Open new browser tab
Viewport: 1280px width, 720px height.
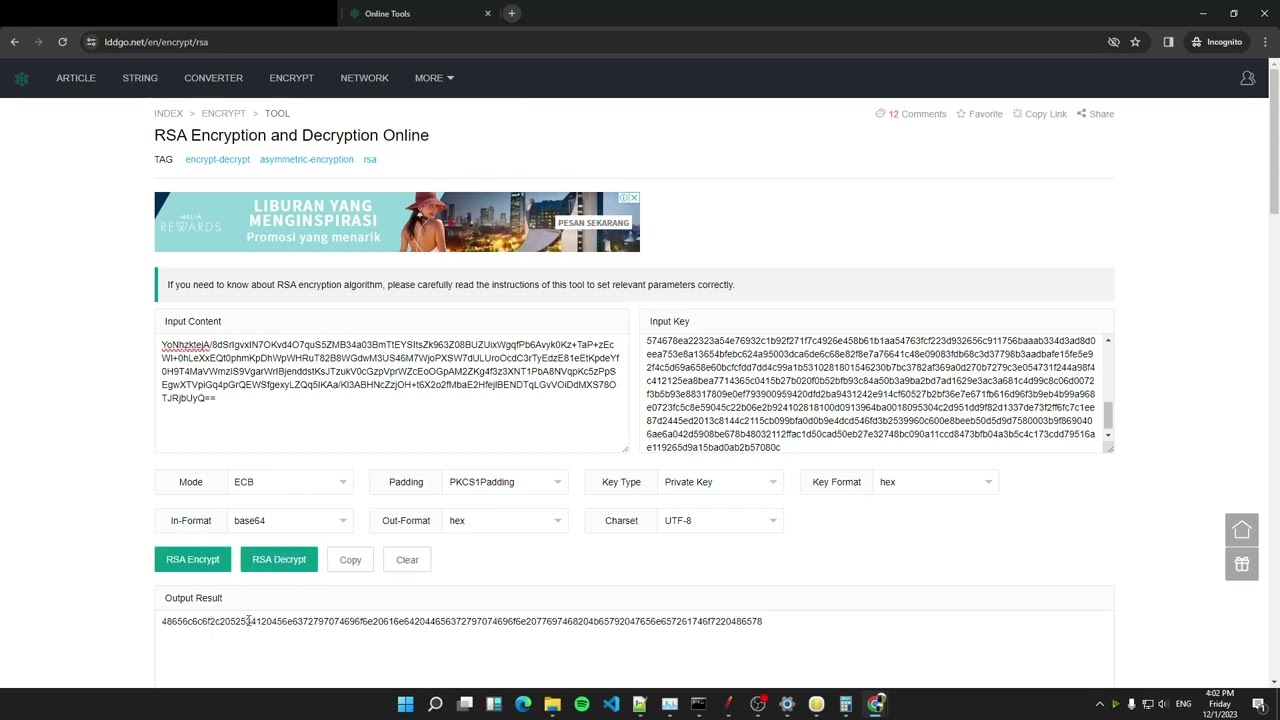[x=511, y=13]
